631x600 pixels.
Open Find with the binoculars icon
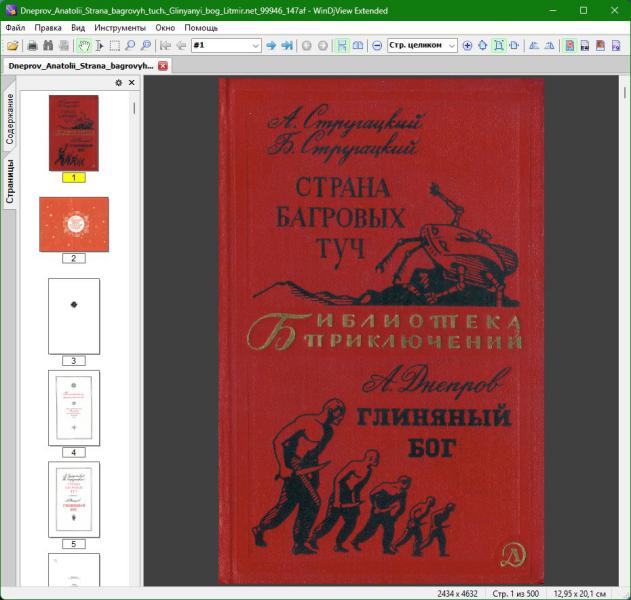click(x=48, y=46)
